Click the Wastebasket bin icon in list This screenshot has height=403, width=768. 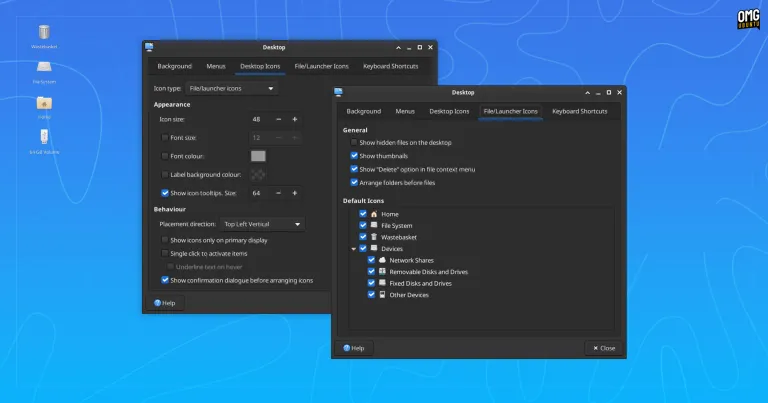374,237
